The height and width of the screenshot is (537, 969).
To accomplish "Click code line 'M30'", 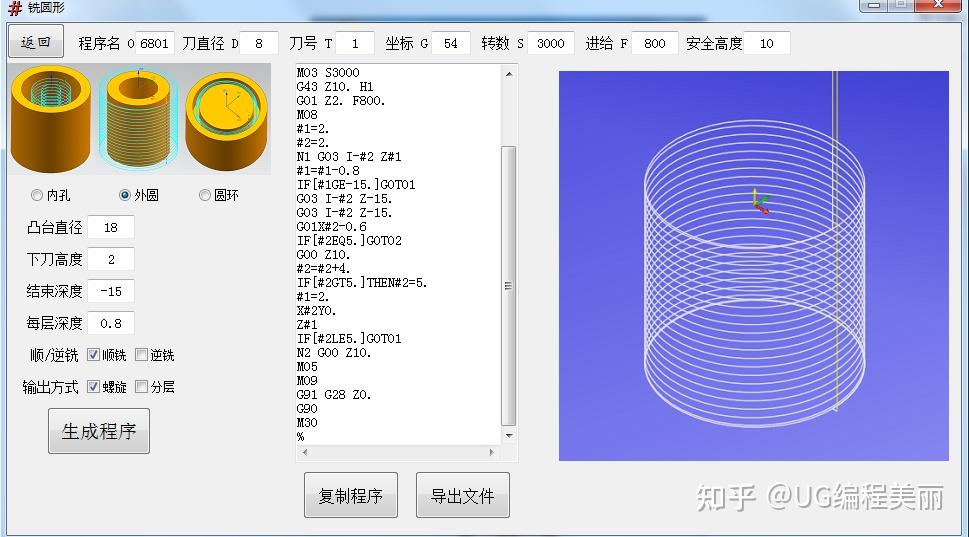I will pyautogui.click(x=307, y=423).
